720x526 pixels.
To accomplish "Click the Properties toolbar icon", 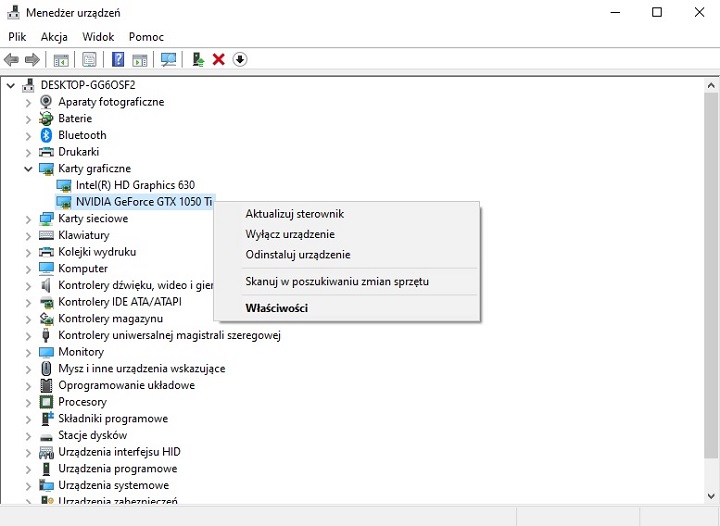I will tap(90, 60).
